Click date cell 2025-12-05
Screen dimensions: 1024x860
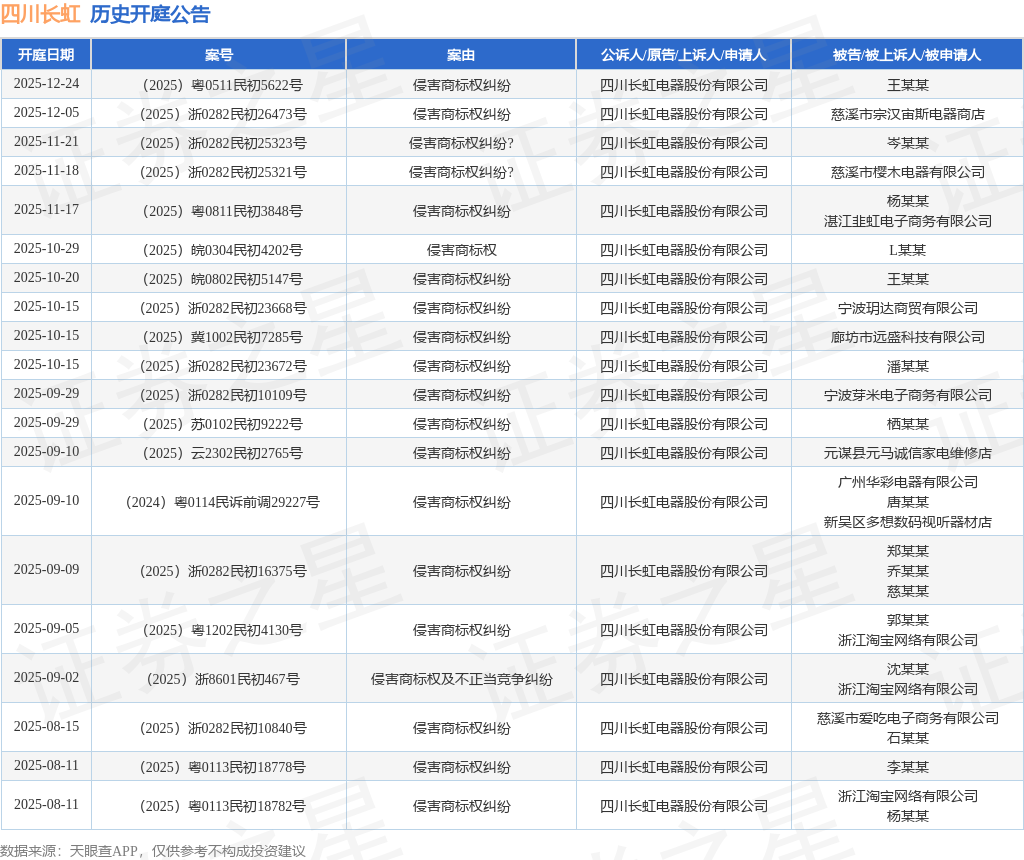coord(46,112)
